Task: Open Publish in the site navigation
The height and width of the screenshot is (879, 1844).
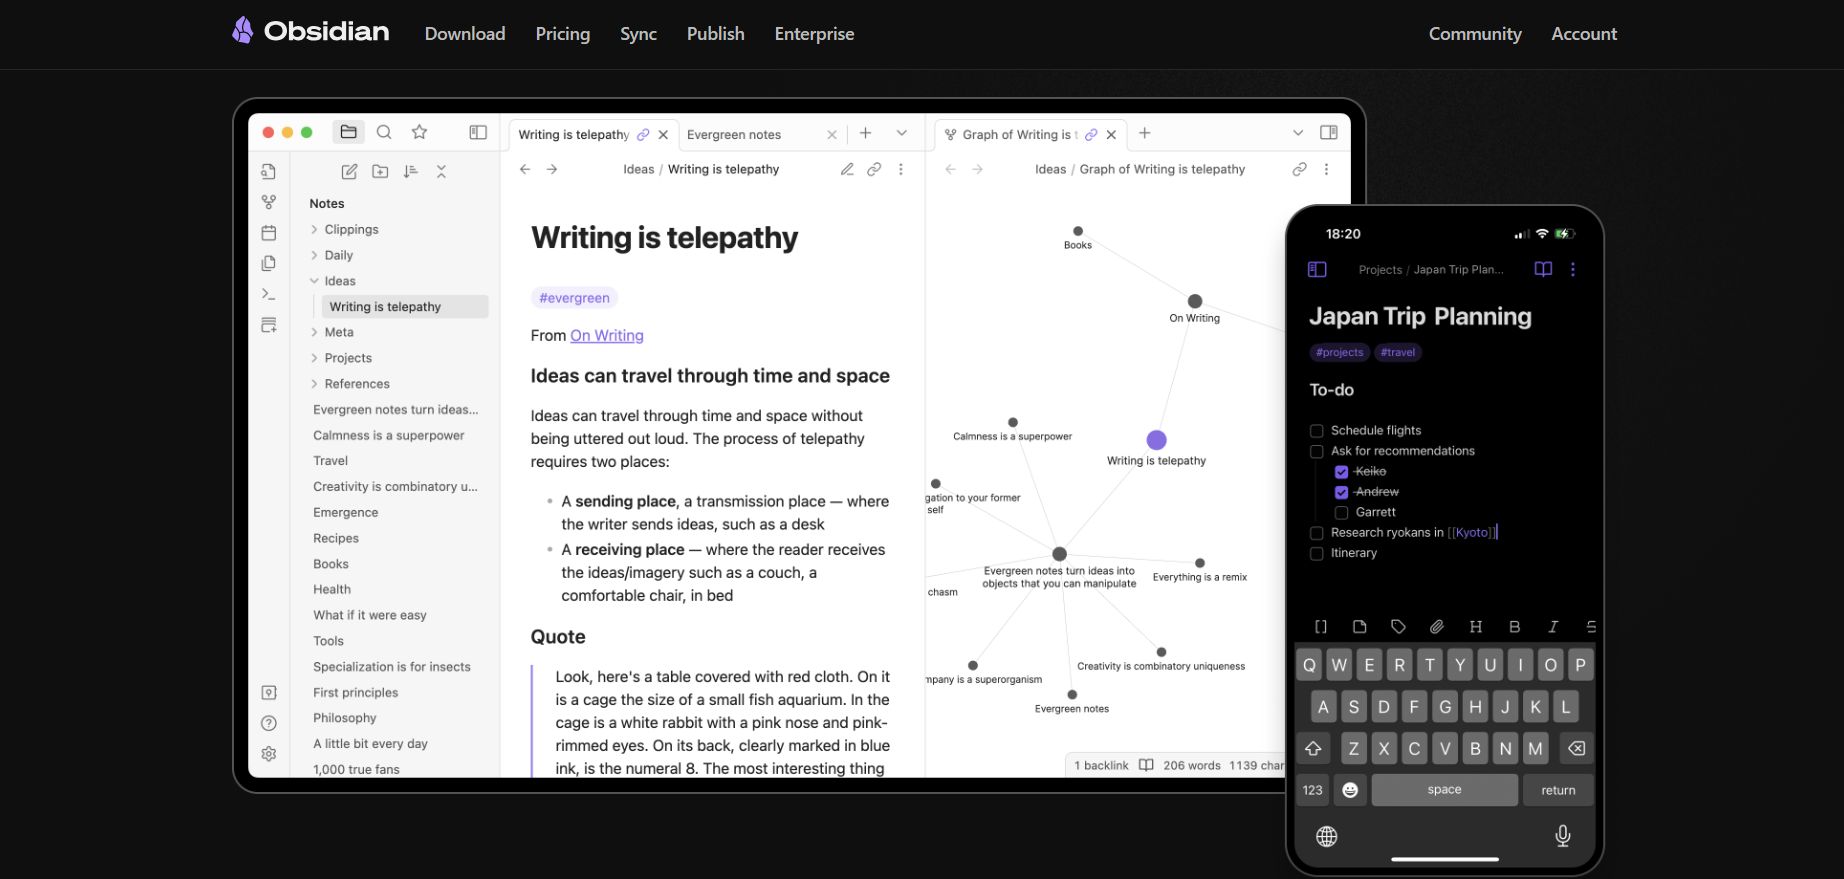Action: coord(716,34)
